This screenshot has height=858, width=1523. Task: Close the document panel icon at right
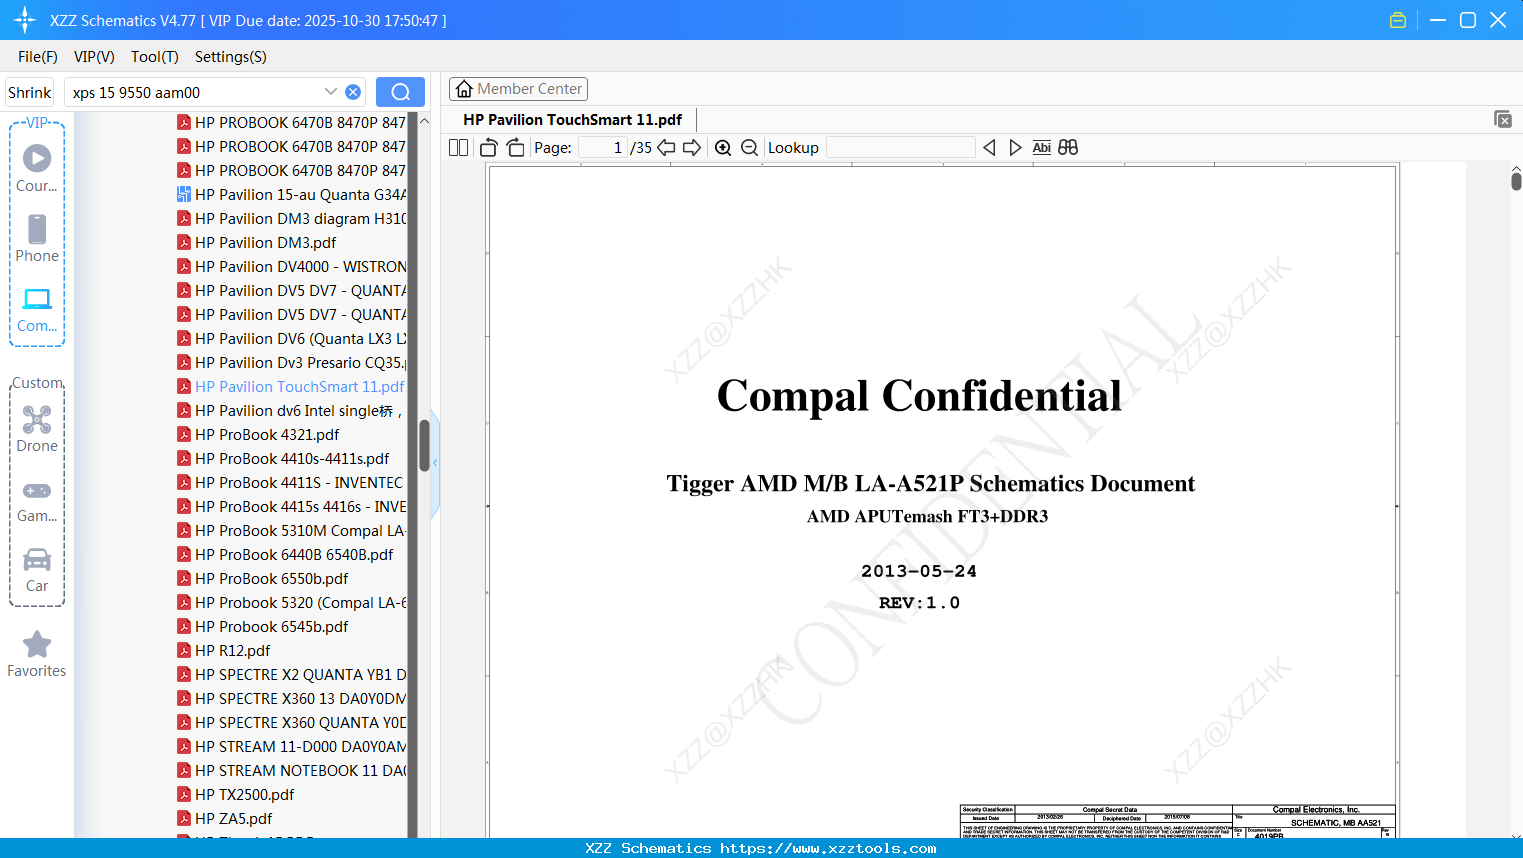(x=1502, y=119)
